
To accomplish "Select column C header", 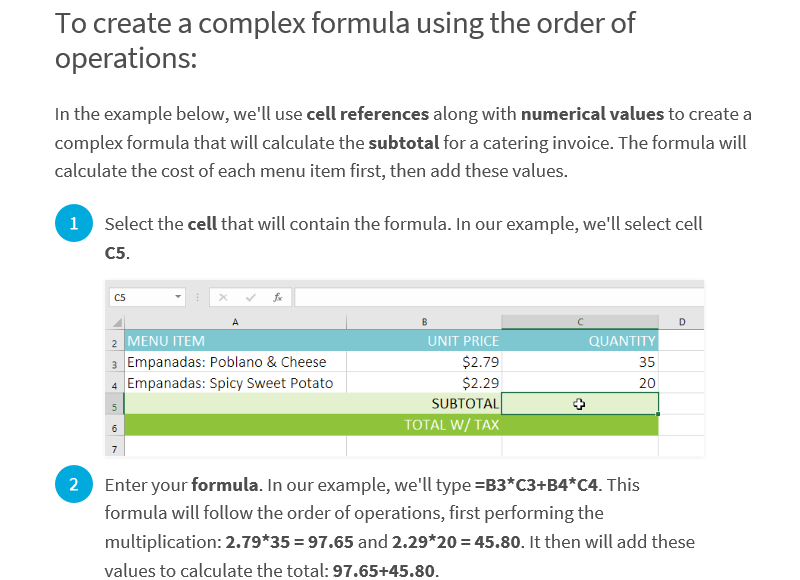I will coord(580,322).
